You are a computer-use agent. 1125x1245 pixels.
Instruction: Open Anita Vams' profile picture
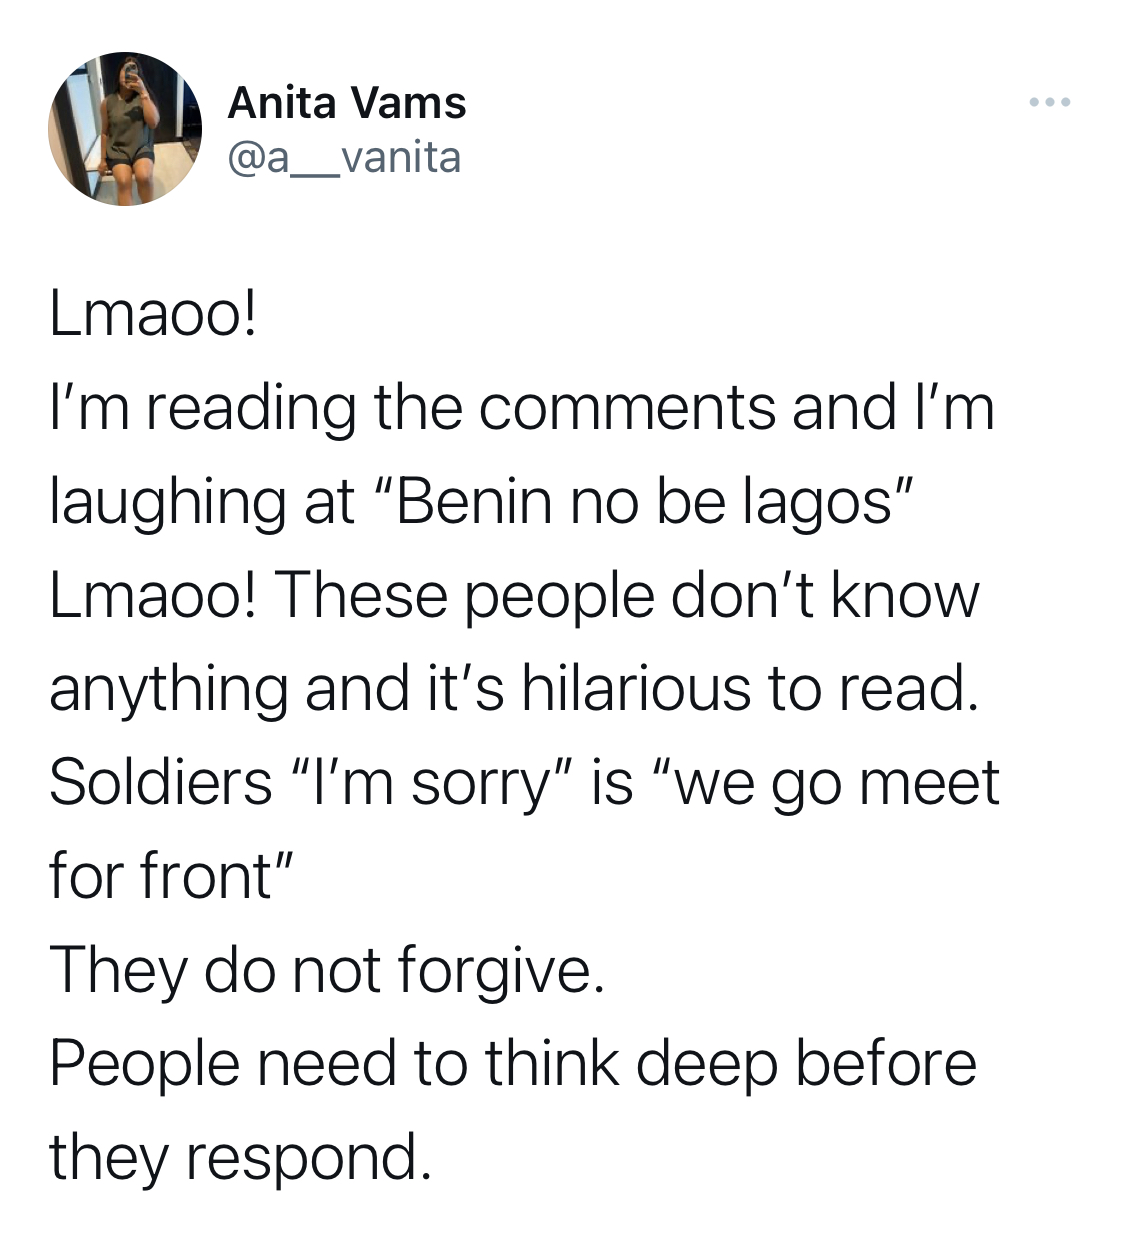(x=125, y=129)
